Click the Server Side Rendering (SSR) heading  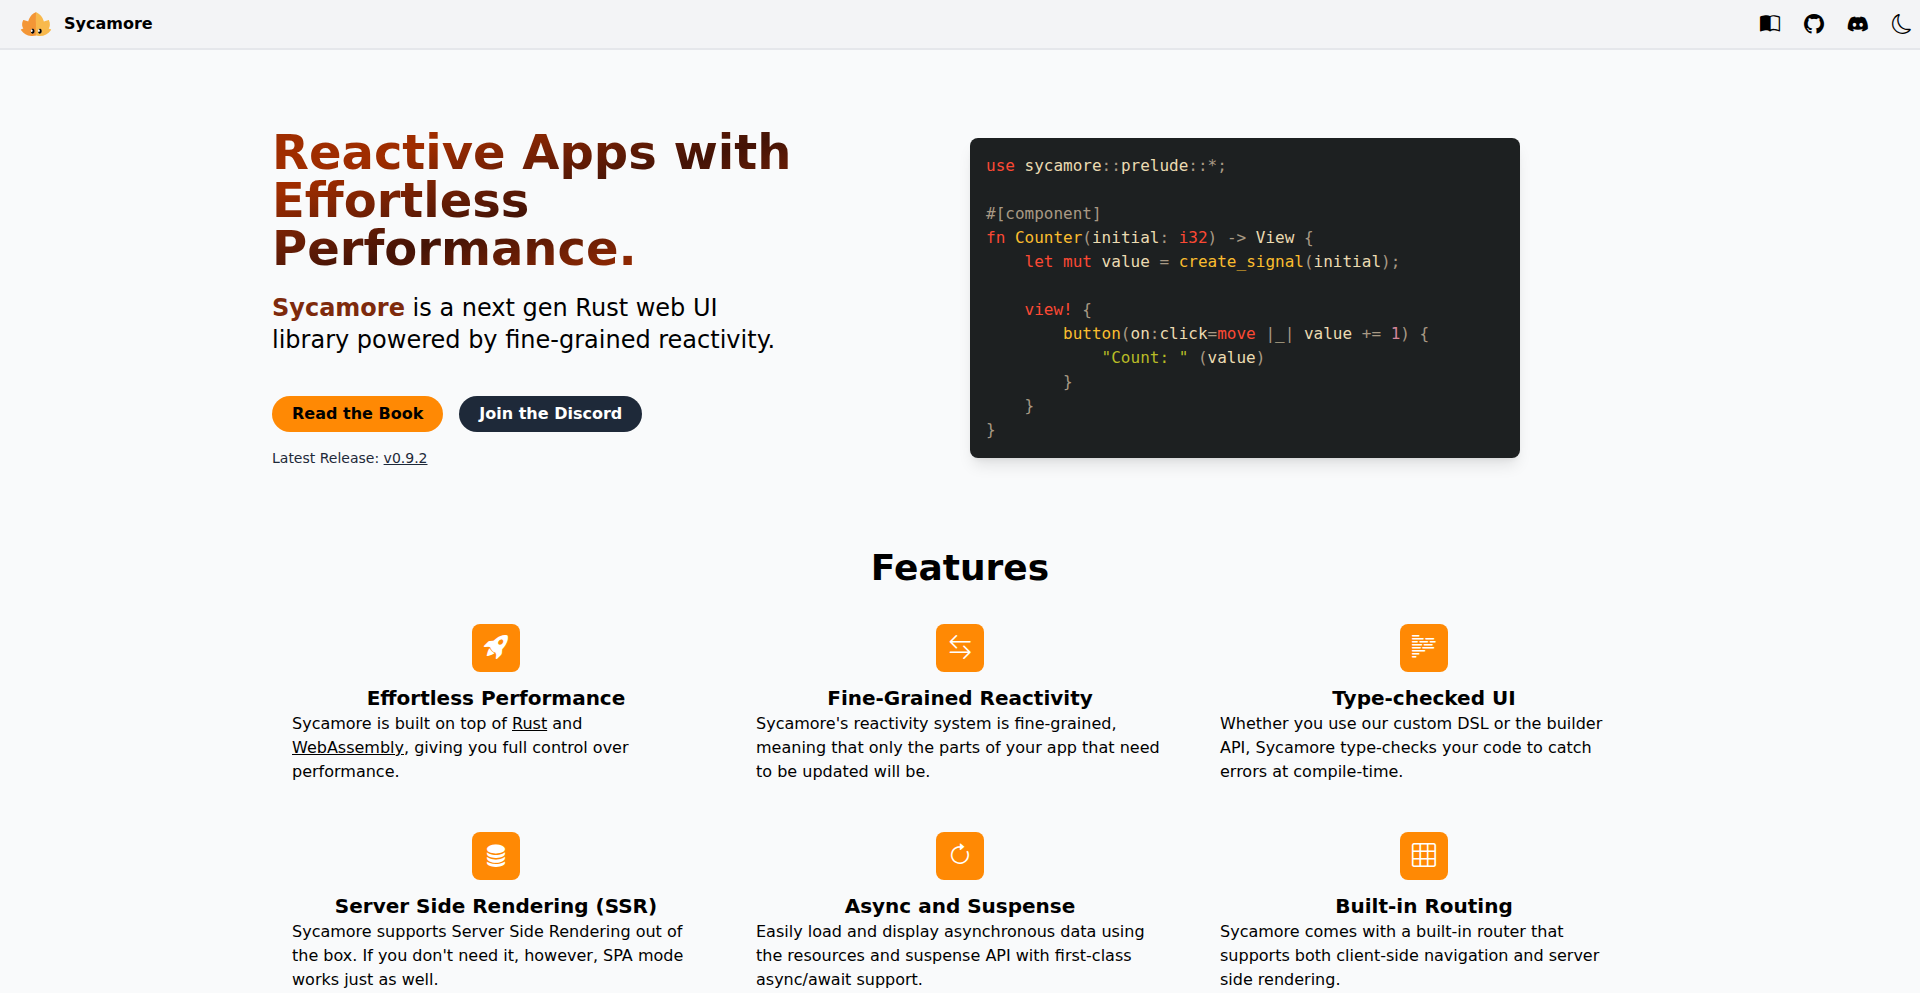496,906
